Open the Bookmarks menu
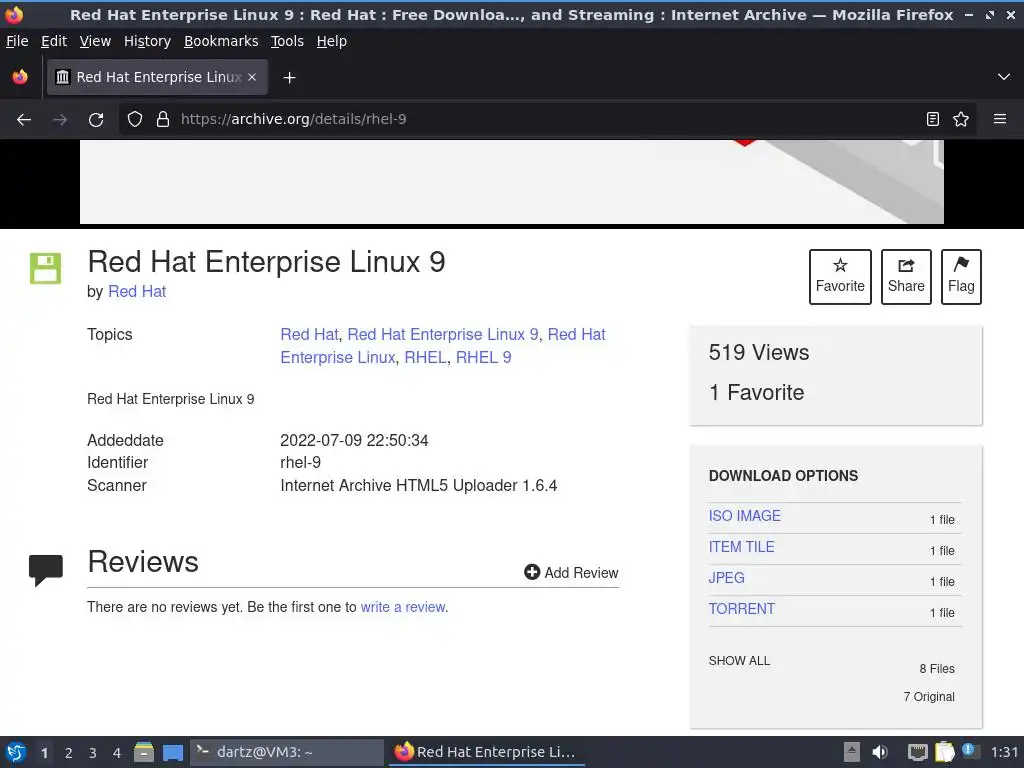Viewport: 1024px width, 768px height. pyautogui.click(x=221, y=41)
